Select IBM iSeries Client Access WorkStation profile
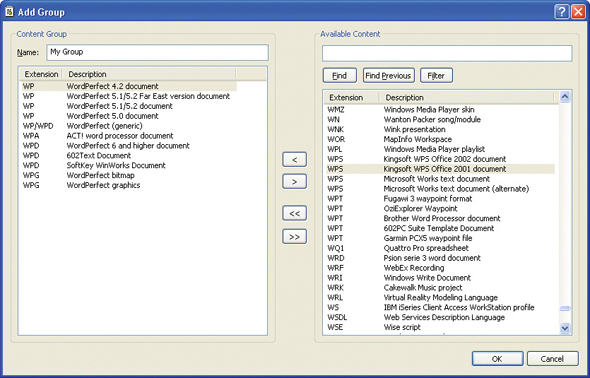The image size is (590, 378). click(440, 308)
